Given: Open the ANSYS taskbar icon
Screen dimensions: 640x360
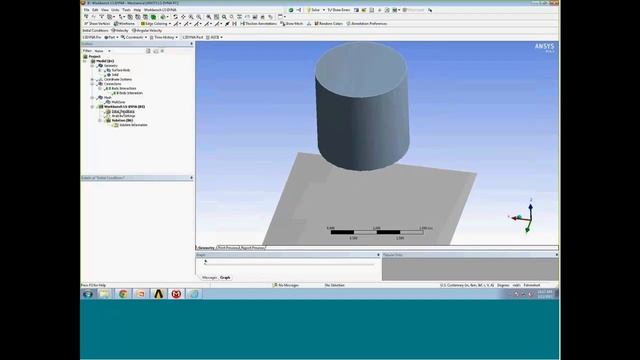Looking at the screenshot, I should pyautogui.click(x=158, y=294).
